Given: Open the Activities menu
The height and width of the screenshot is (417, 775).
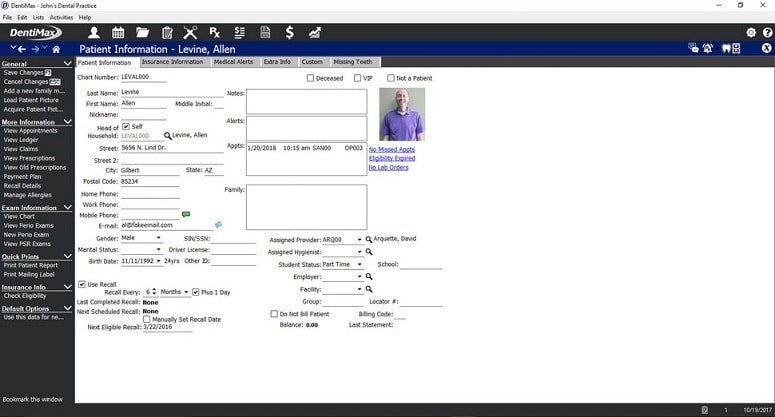Looking at the screenshot, I should point(61,17).
